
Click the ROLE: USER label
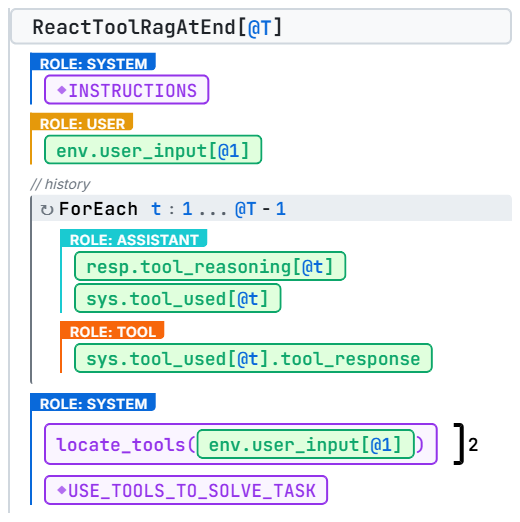click(x=82, y=122)
